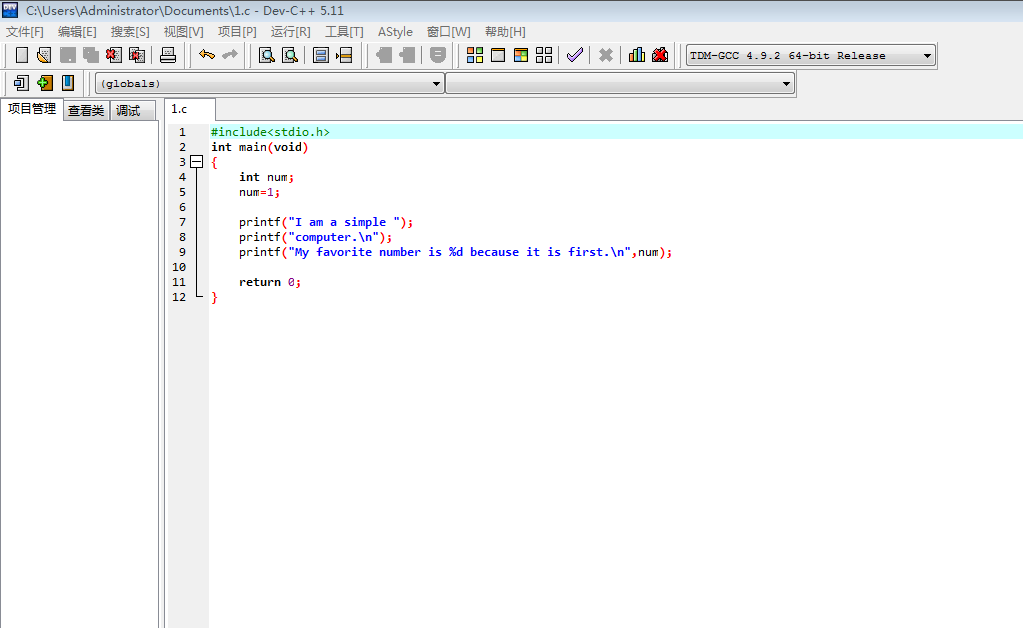Open the 文件[F] menu
This screenshot has width=1023, height=628.
(x=25, y=32)
